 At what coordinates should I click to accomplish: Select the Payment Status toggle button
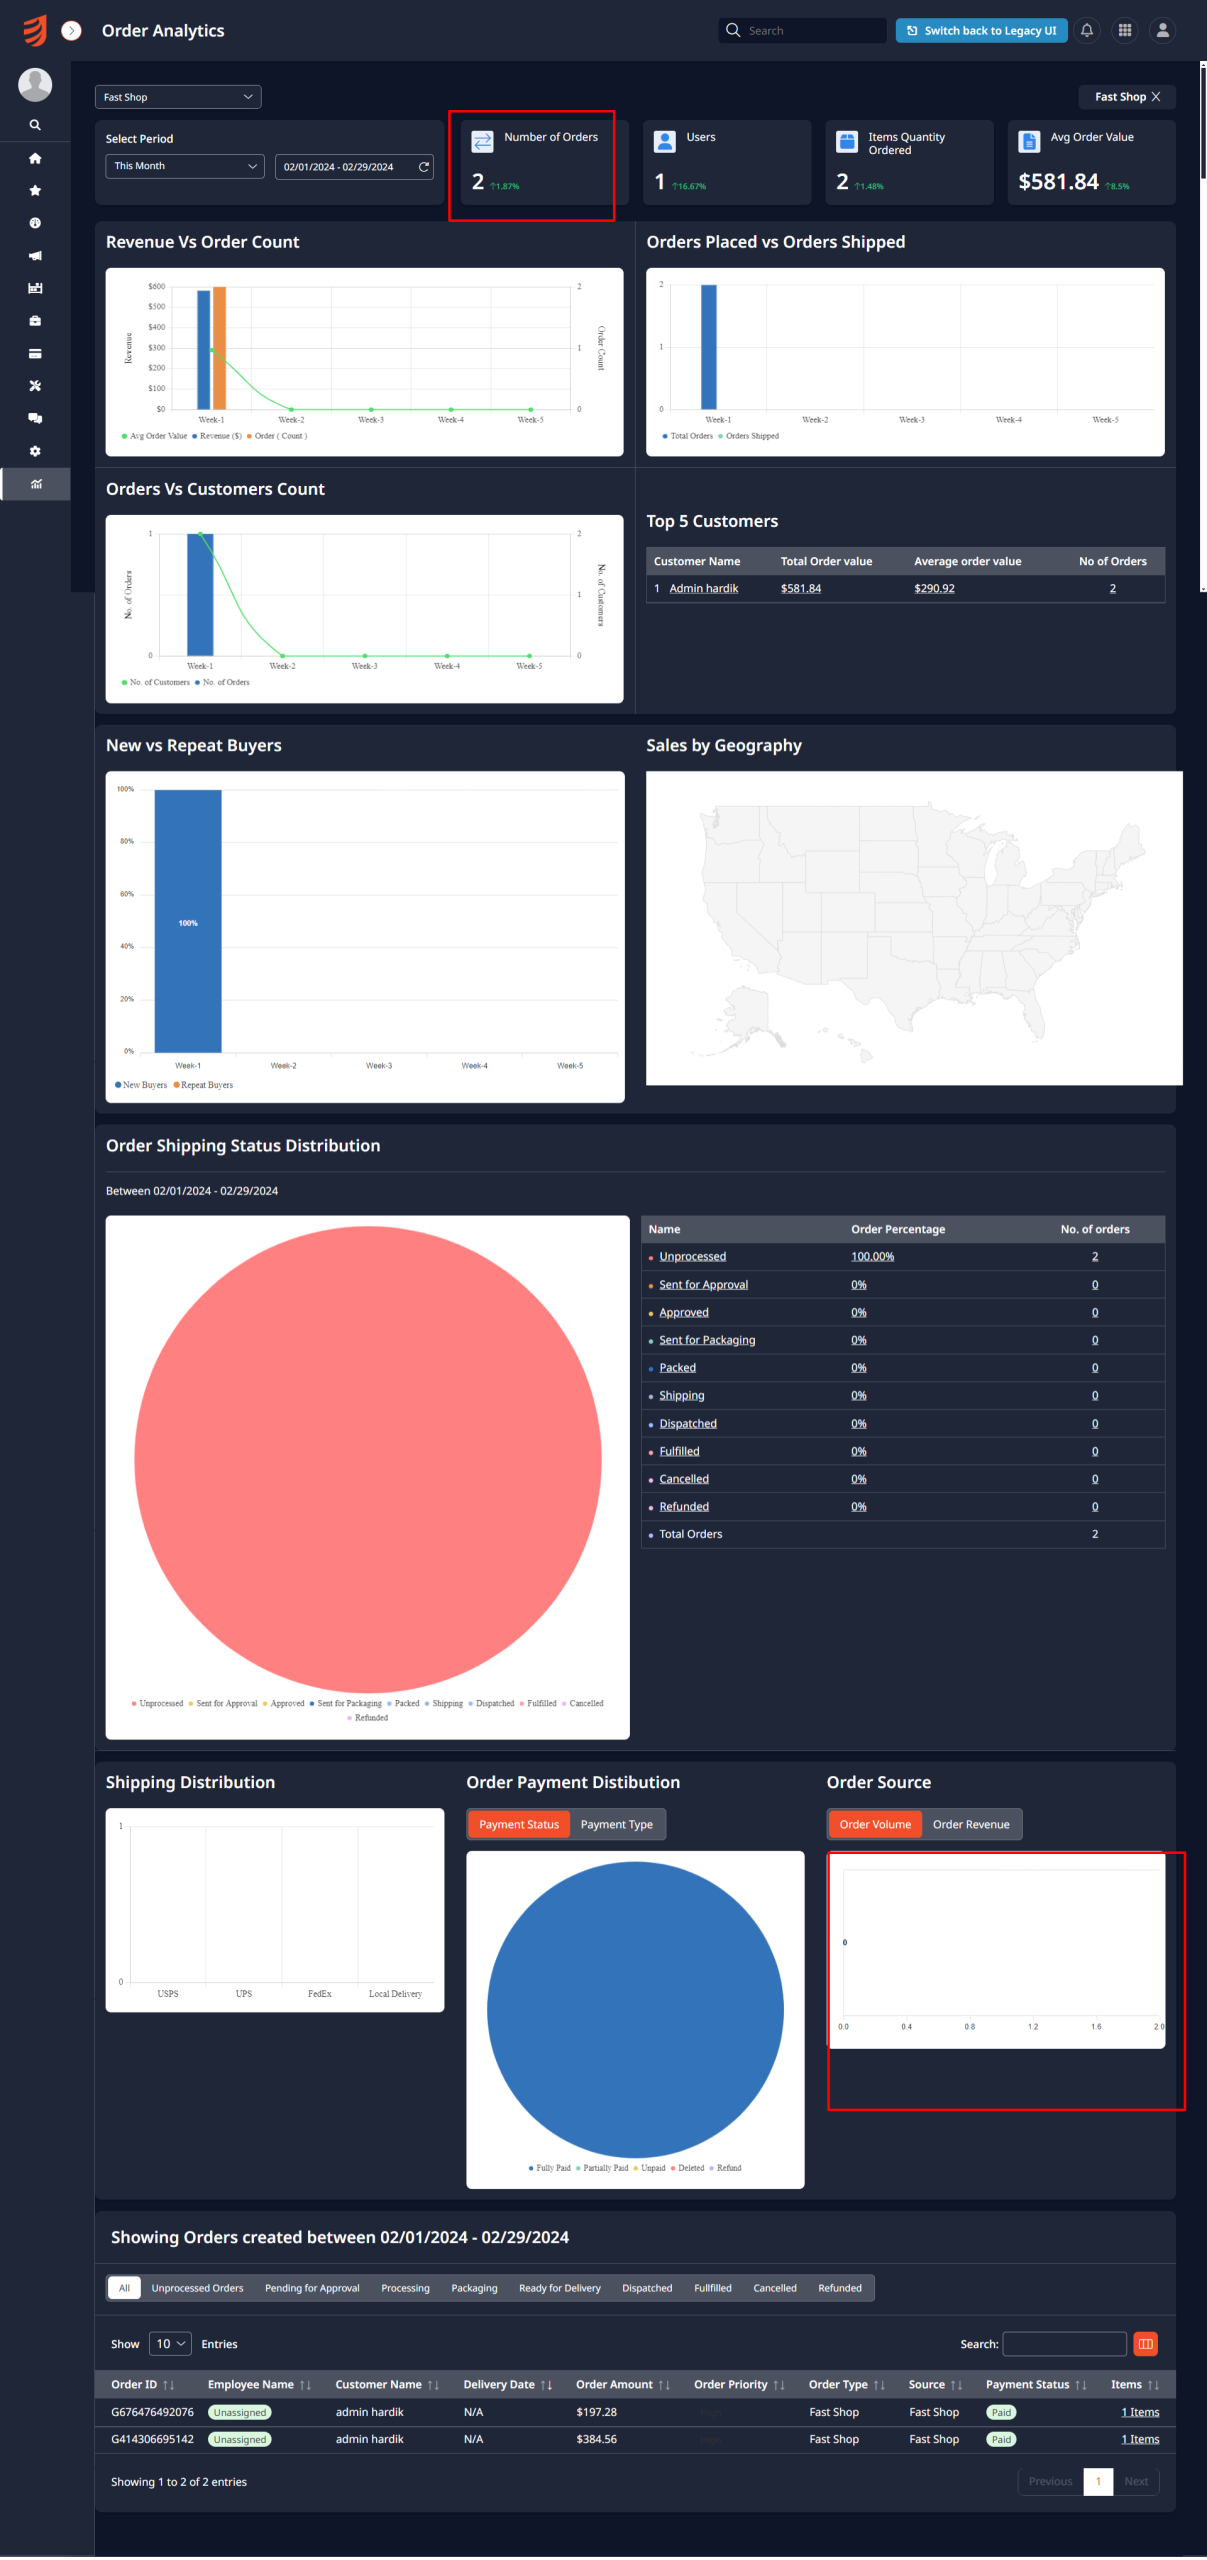[x=519, y=1824]
